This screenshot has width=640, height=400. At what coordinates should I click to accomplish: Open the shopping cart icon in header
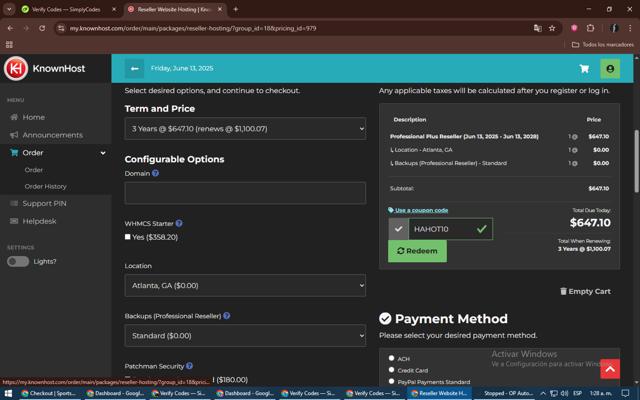tap(584, 69)
